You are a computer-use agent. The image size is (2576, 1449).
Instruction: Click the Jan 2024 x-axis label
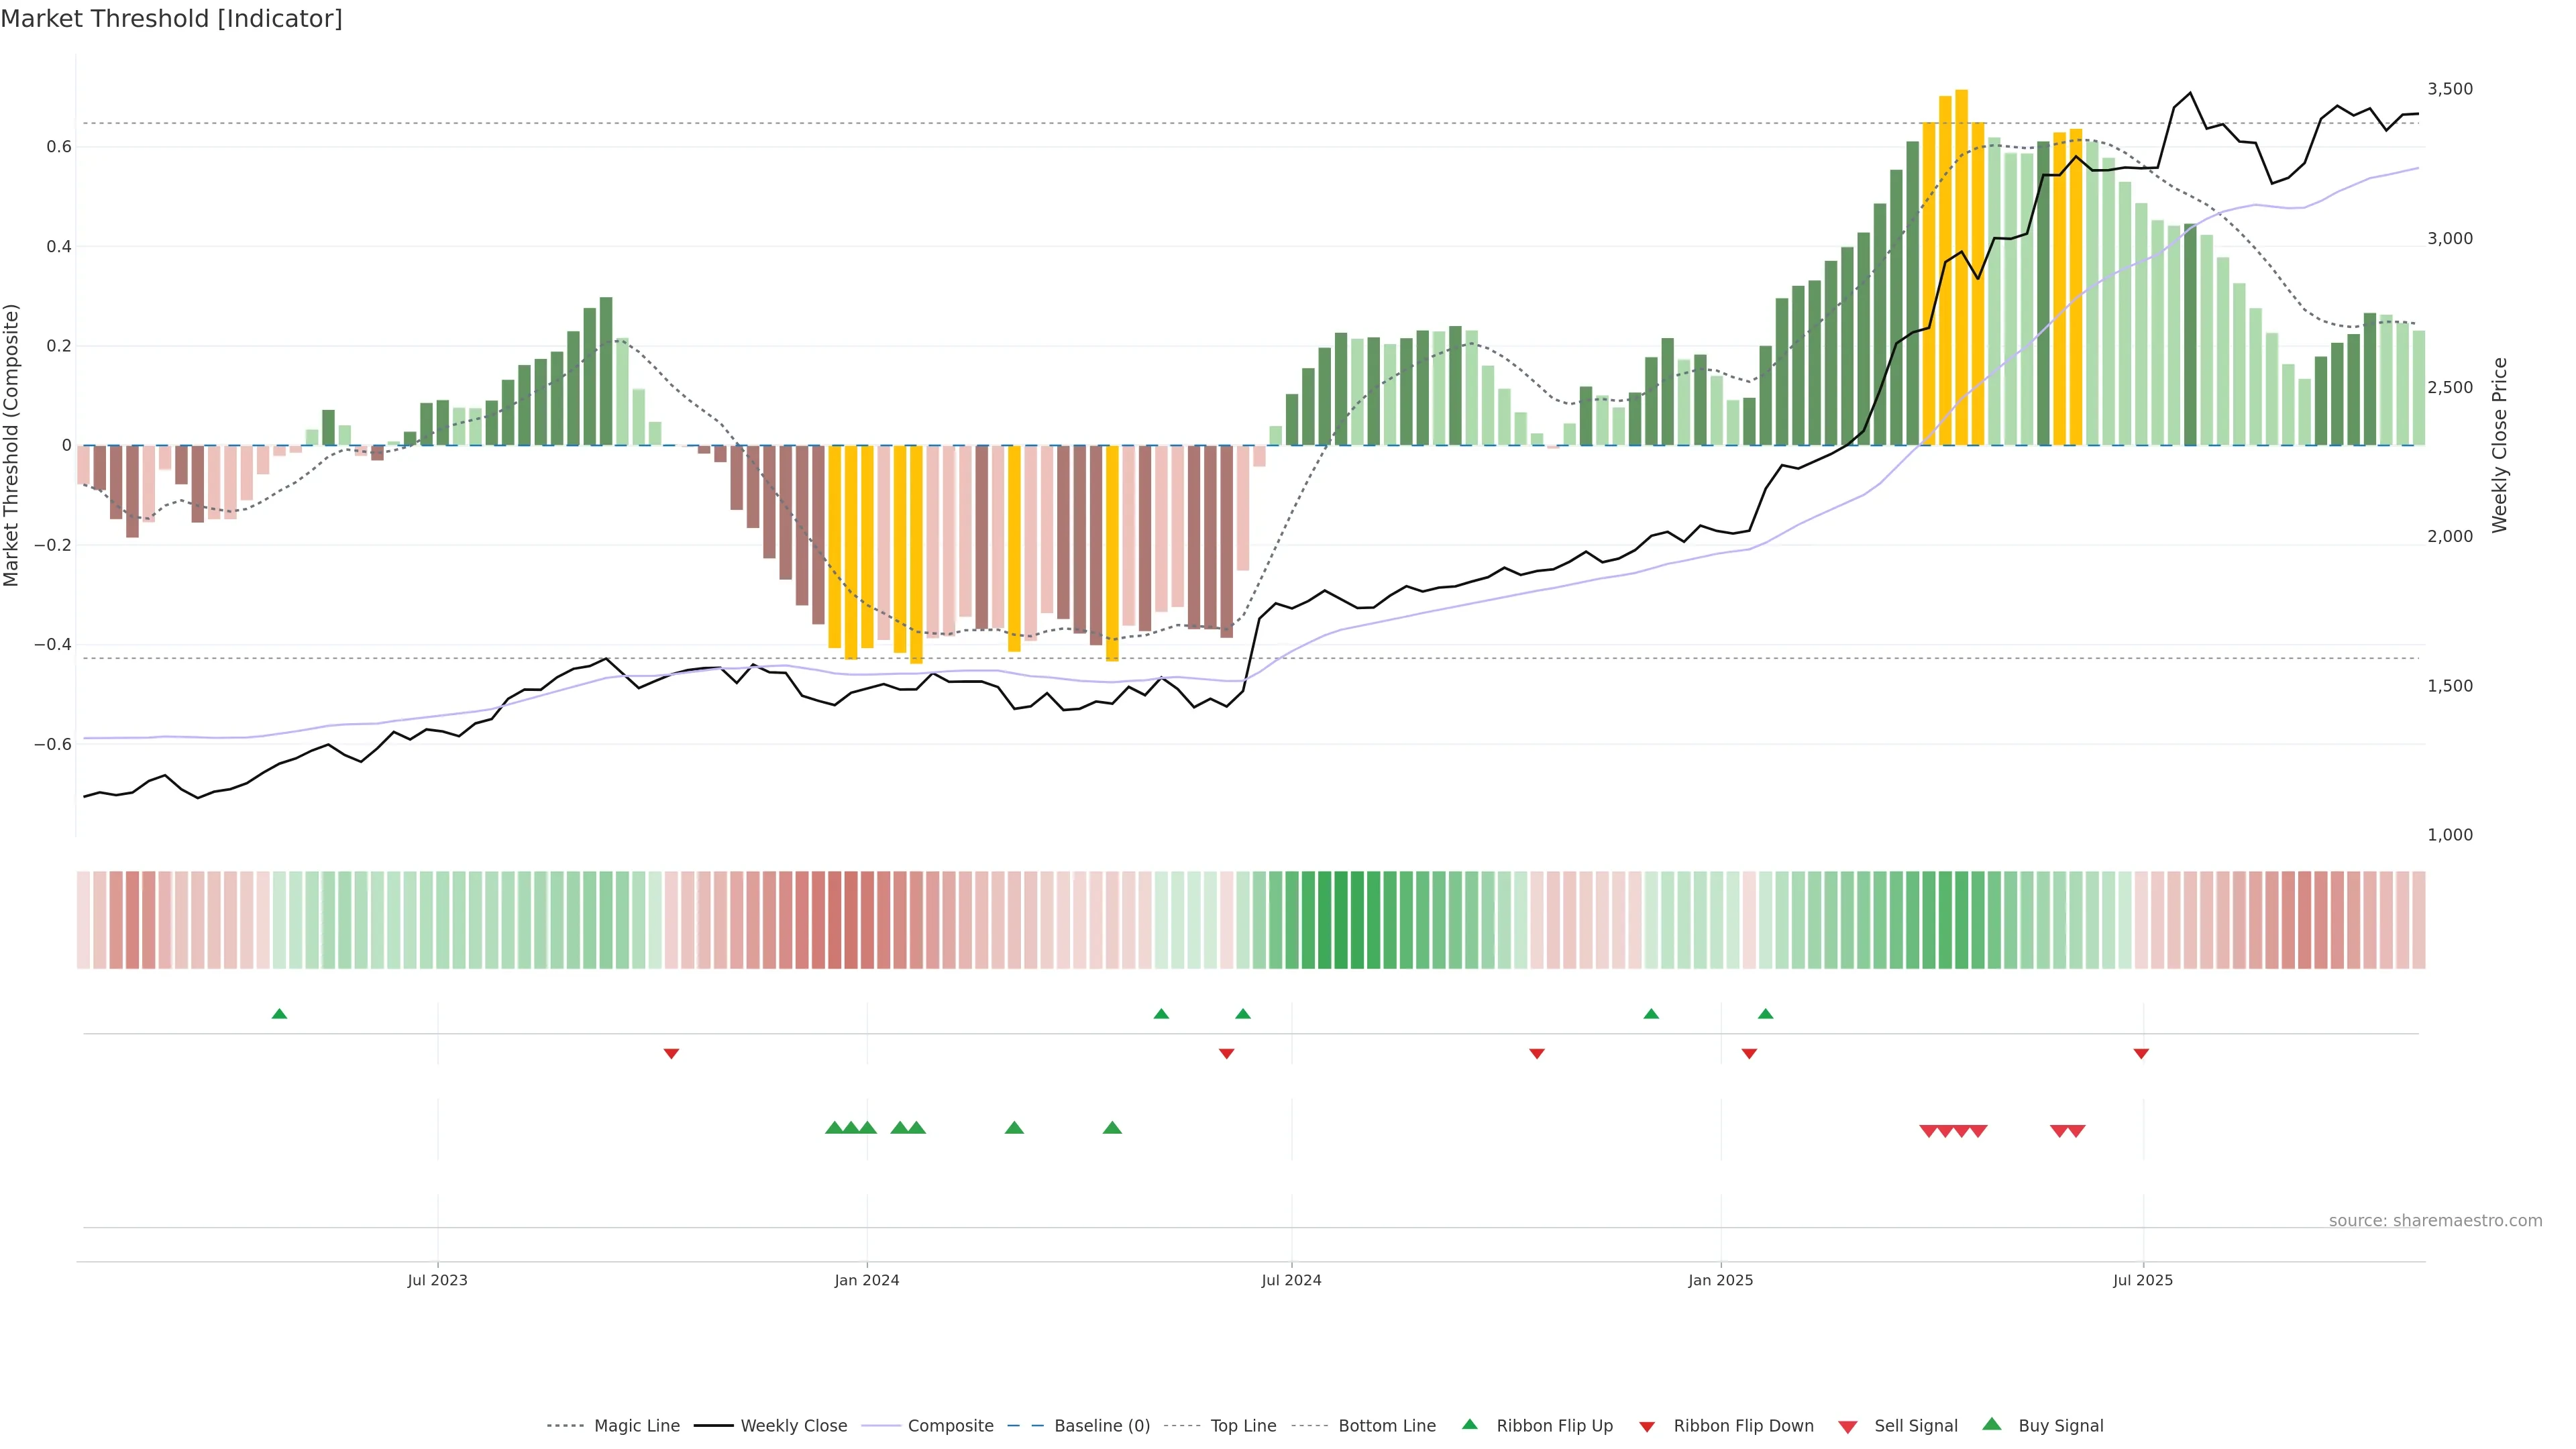(x=867, y=1280)
